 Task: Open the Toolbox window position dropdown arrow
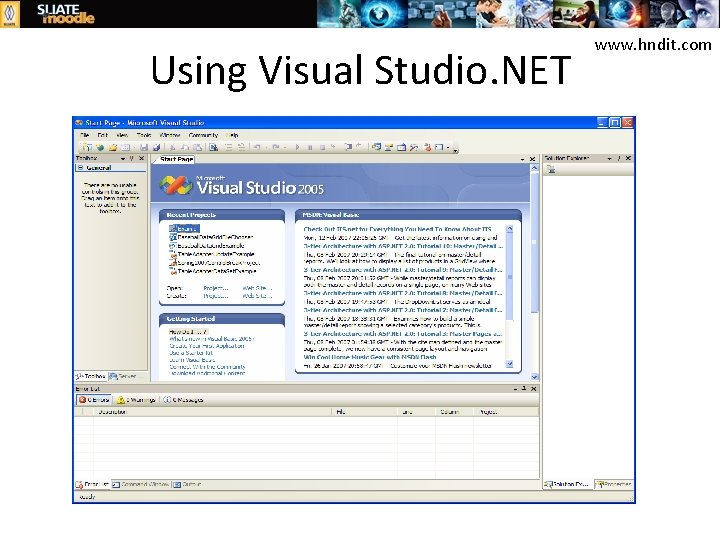[x=123, y=158]
